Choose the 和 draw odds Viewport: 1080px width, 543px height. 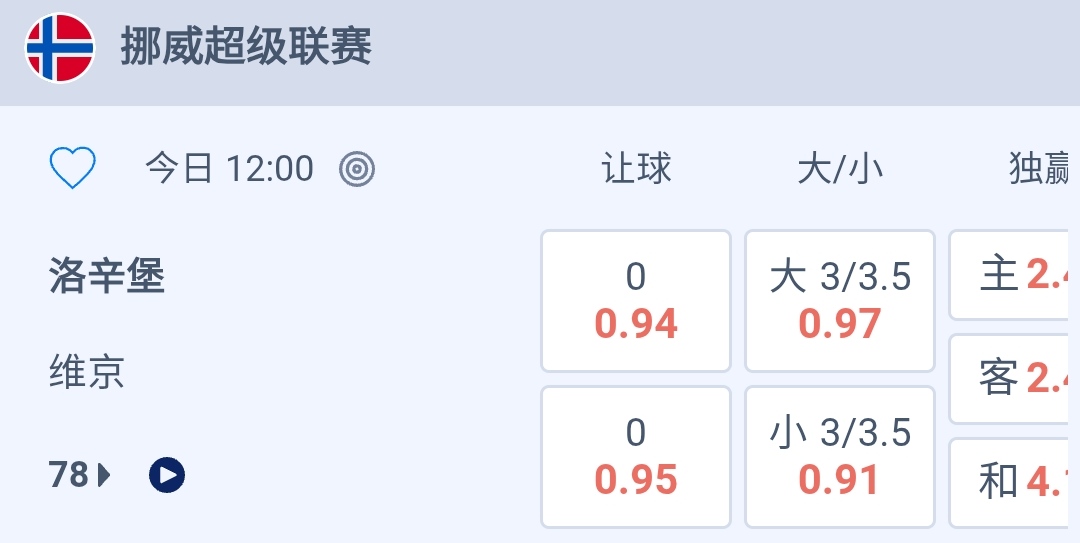click(1015, 482)
